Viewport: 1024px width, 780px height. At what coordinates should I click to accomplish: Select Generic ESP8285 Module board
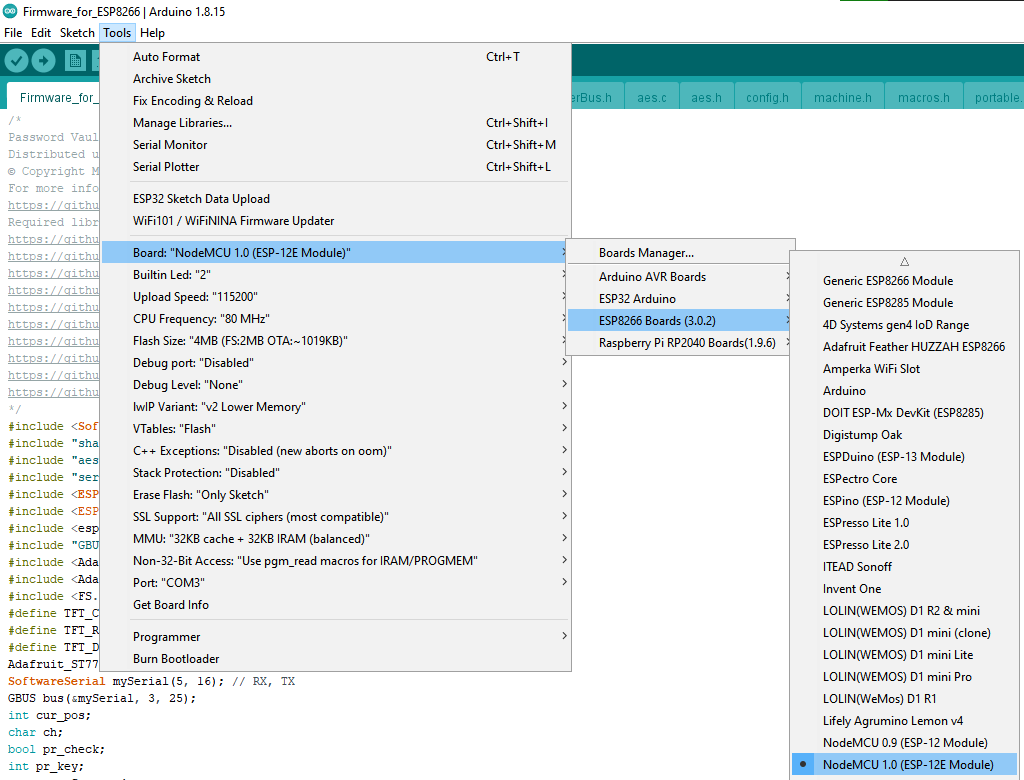tap(904, 303)
